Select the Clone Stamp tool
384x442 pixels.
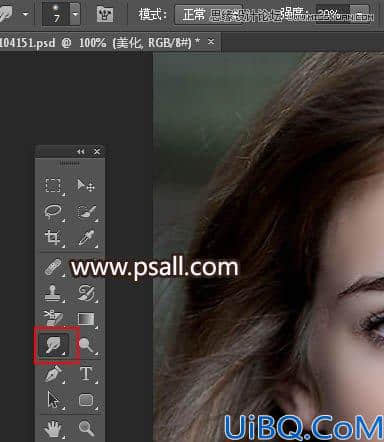point(53,293)
